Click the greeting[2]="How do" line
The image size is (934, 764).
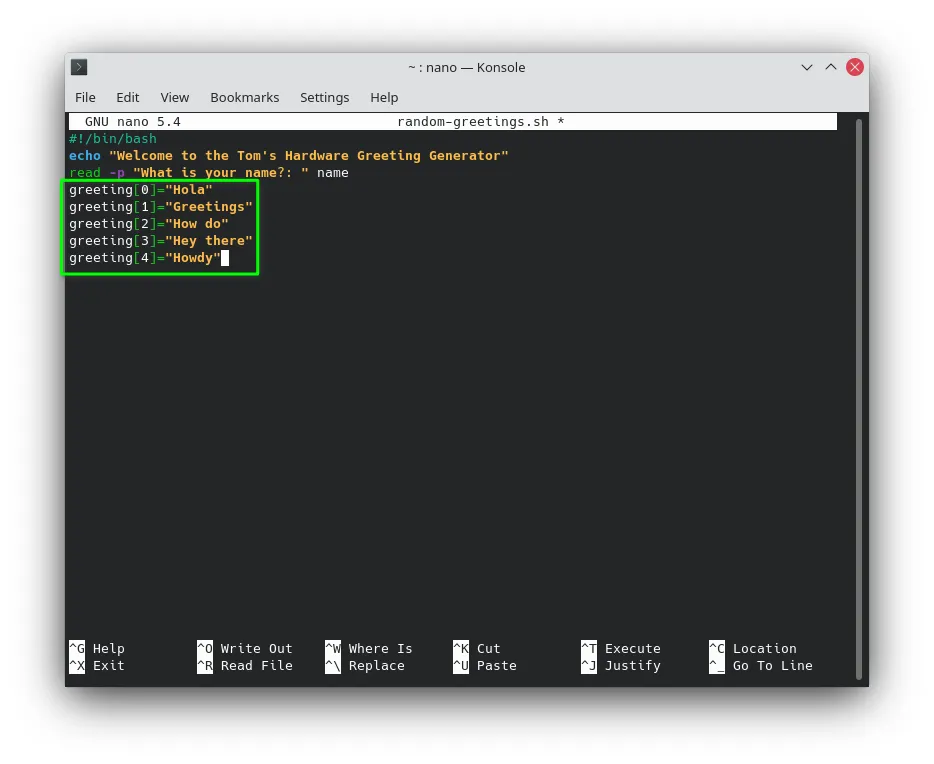pyautogui.click(x=149, y=224)
